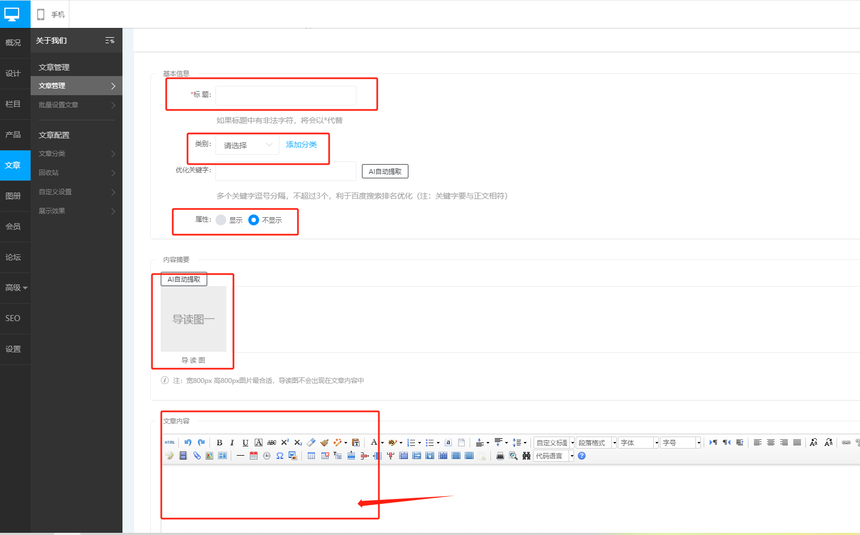Switch to 手机 mobile view tab

pyautogui.click(x=50, y=14)
